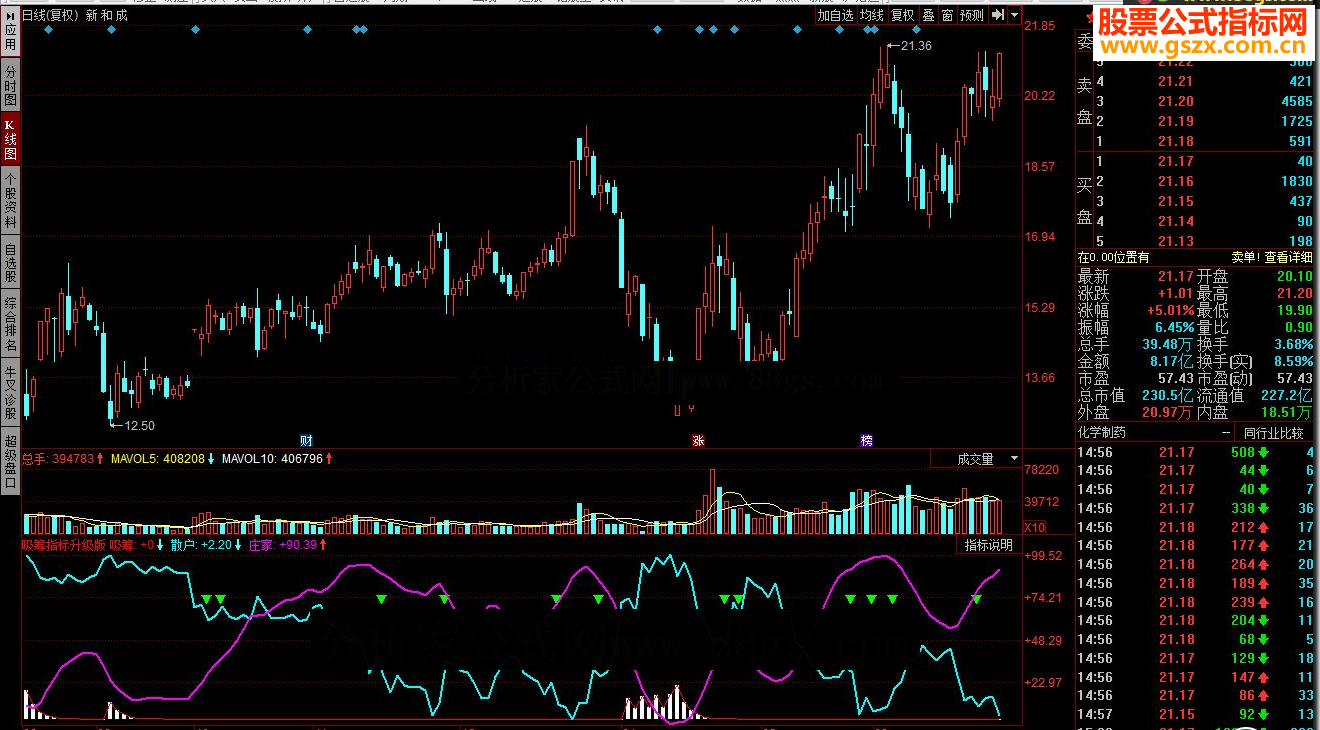Click the 外盘 value 20.97万
The height and width of the screenshot is (730, 1320).
click(1167, 412)
